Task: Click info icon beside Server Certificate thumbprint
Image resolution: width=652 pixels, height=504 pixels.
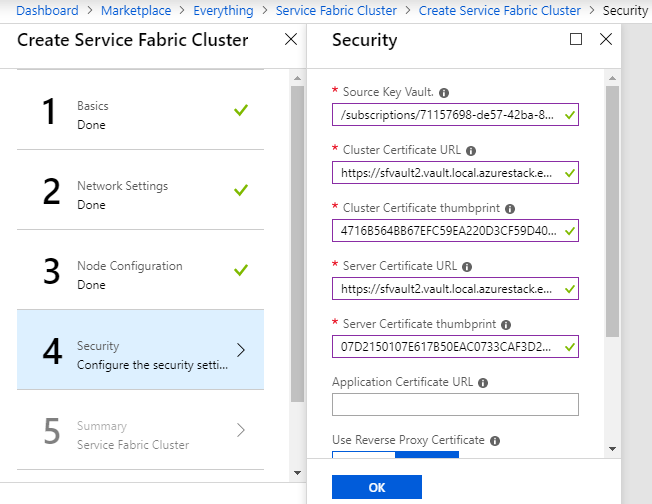Action: [x=506, y=325]
